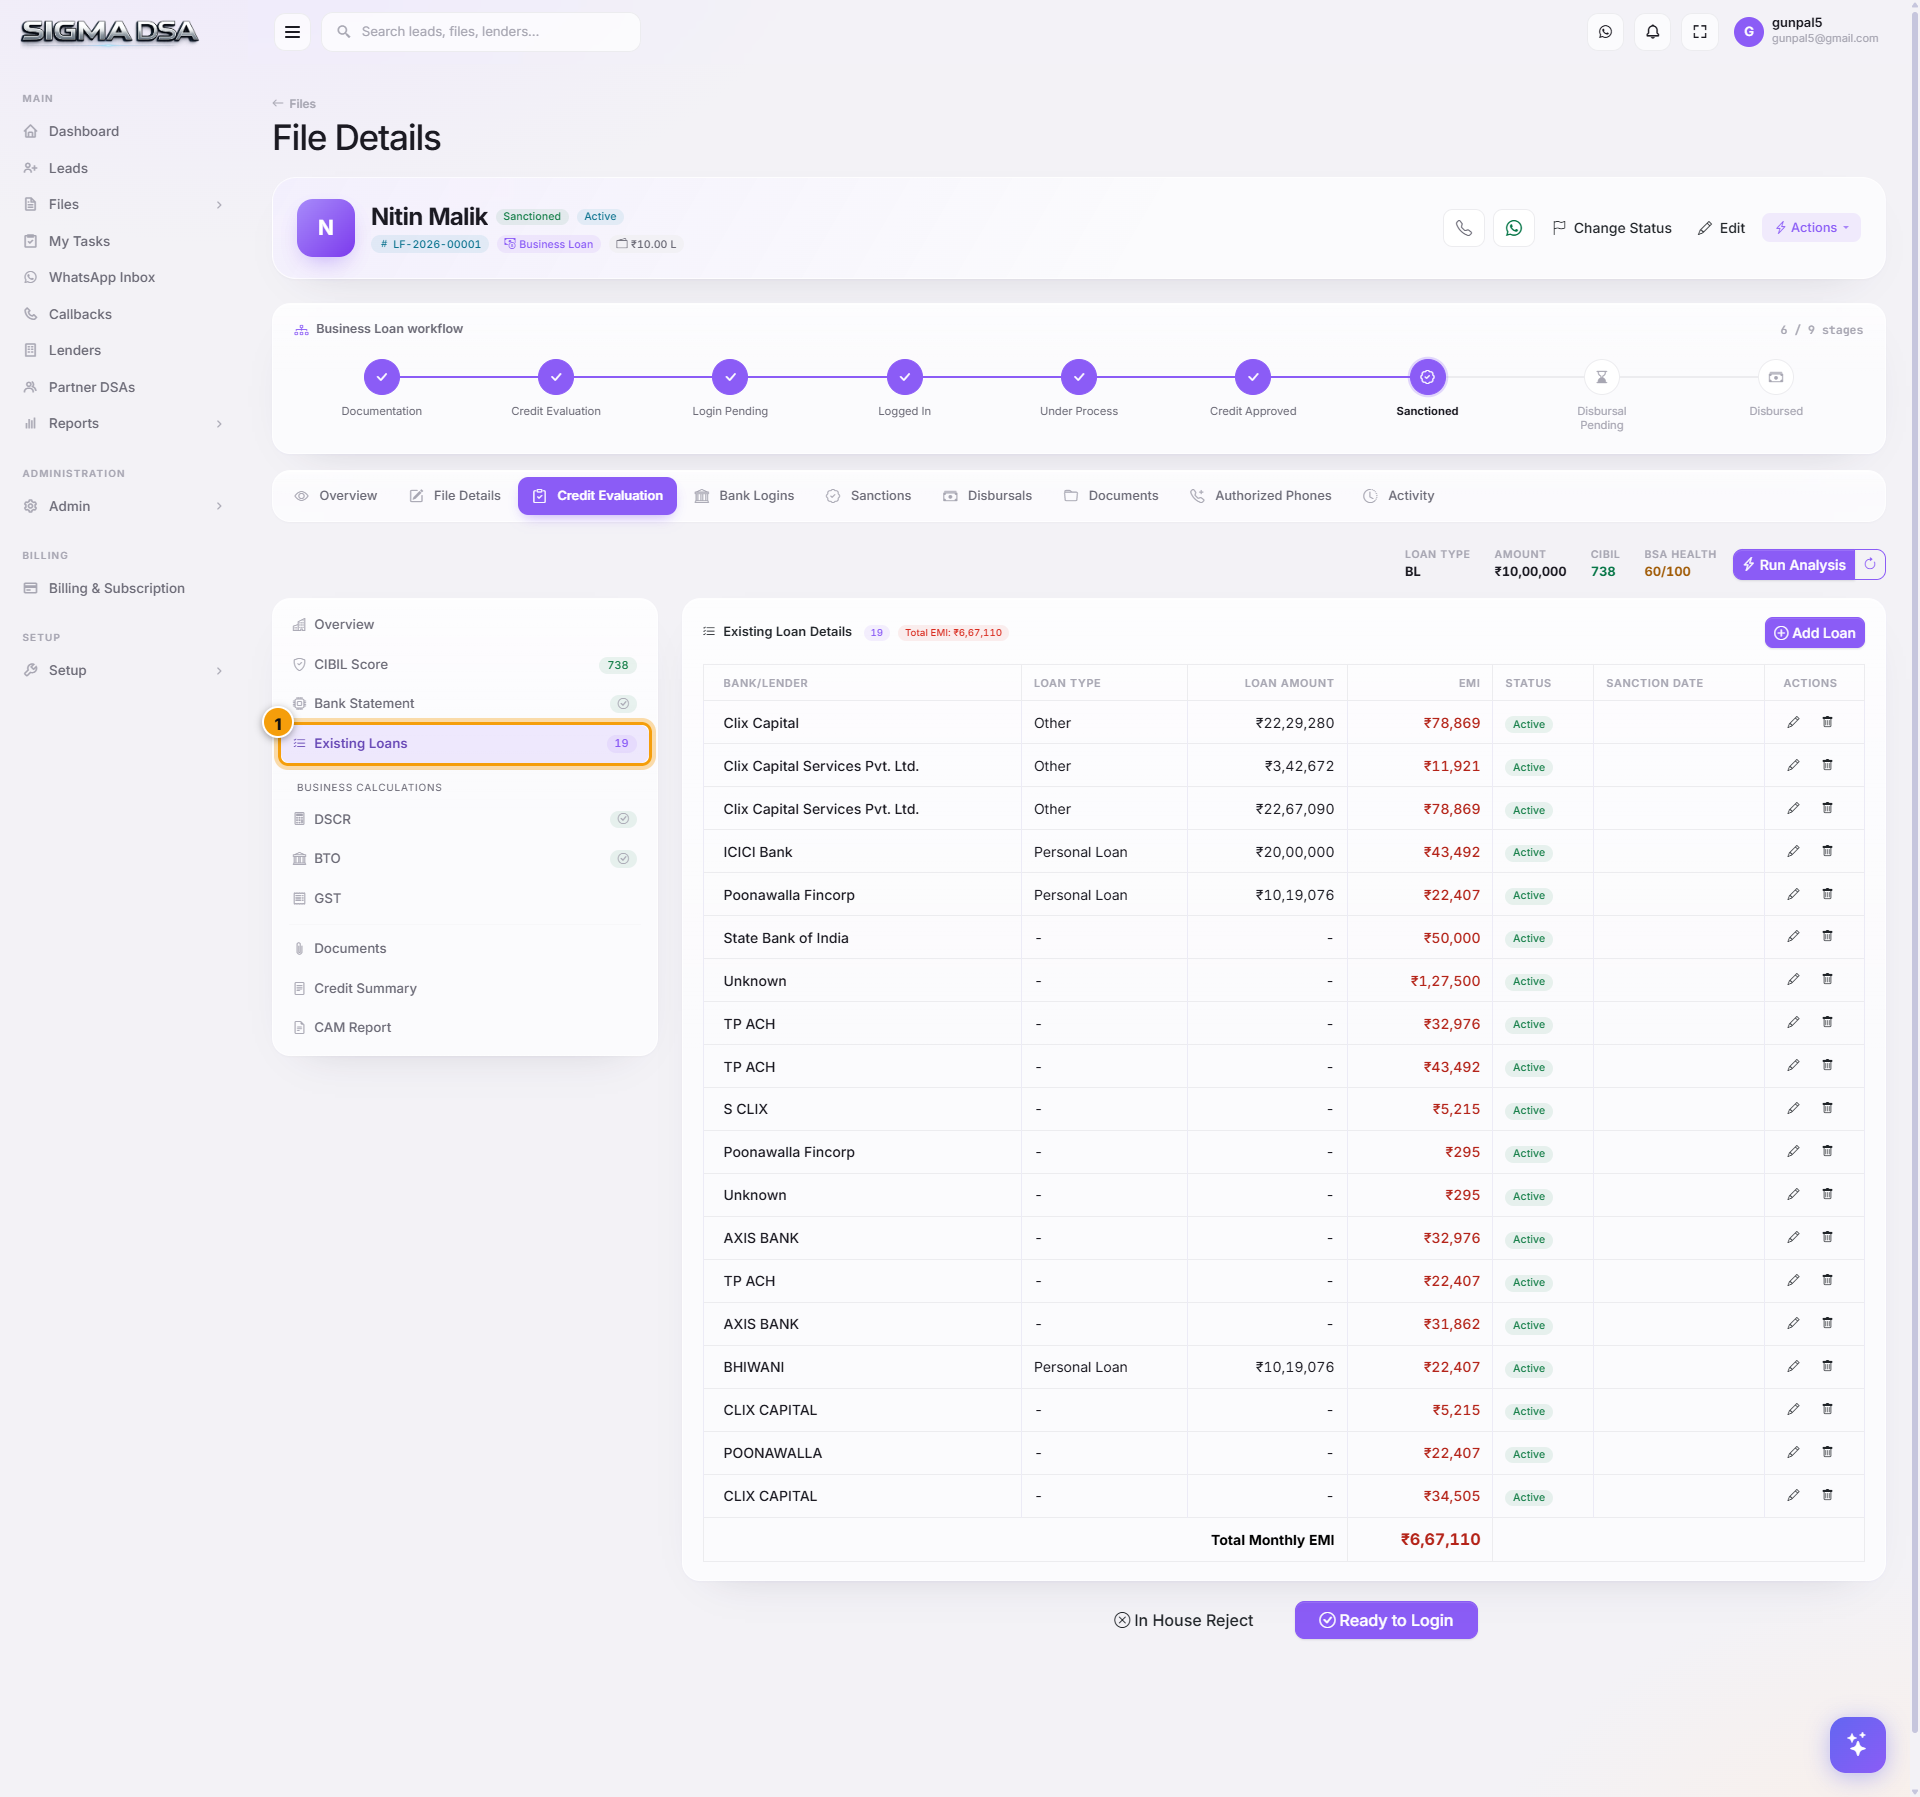Click In House Reject
Viewport: 1920px width, 1797px height.
[x=1183, y=1620]
